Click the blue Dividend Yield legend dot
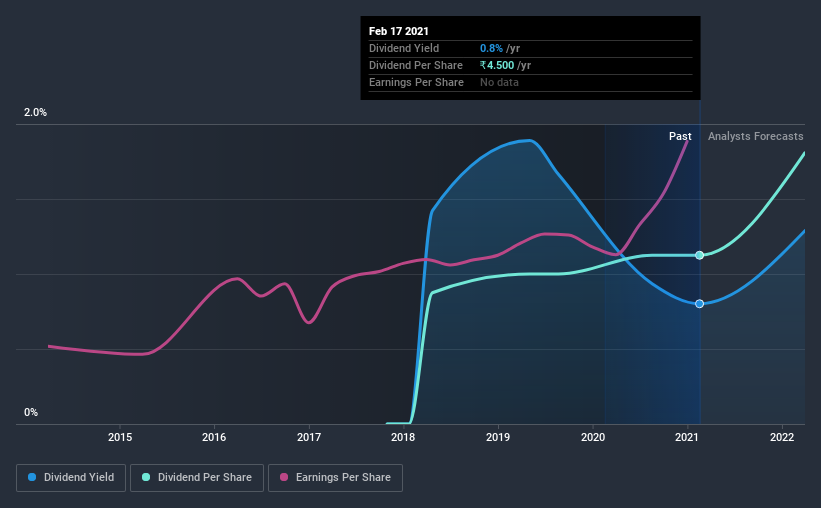 (x=32, y=477)
